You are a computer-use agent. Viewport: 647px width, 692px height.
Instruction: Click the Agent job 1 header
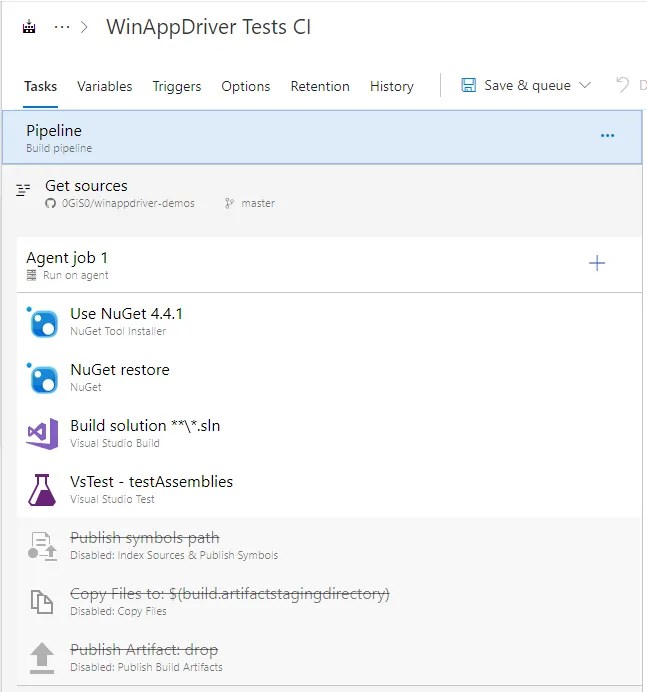pos(329,265)
